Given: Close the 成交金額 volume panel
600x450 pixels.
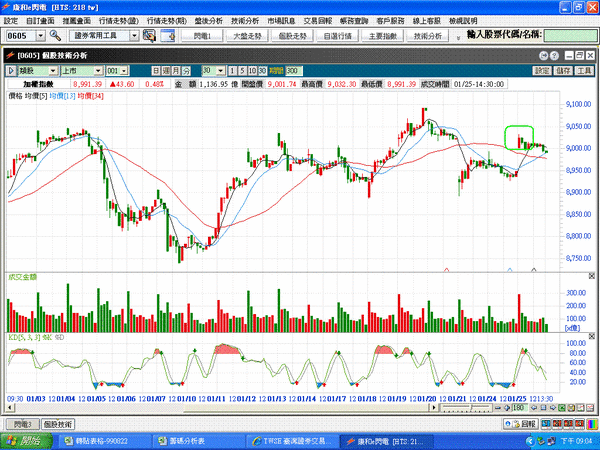Looking at the screenshot, I should pos(592,276).
